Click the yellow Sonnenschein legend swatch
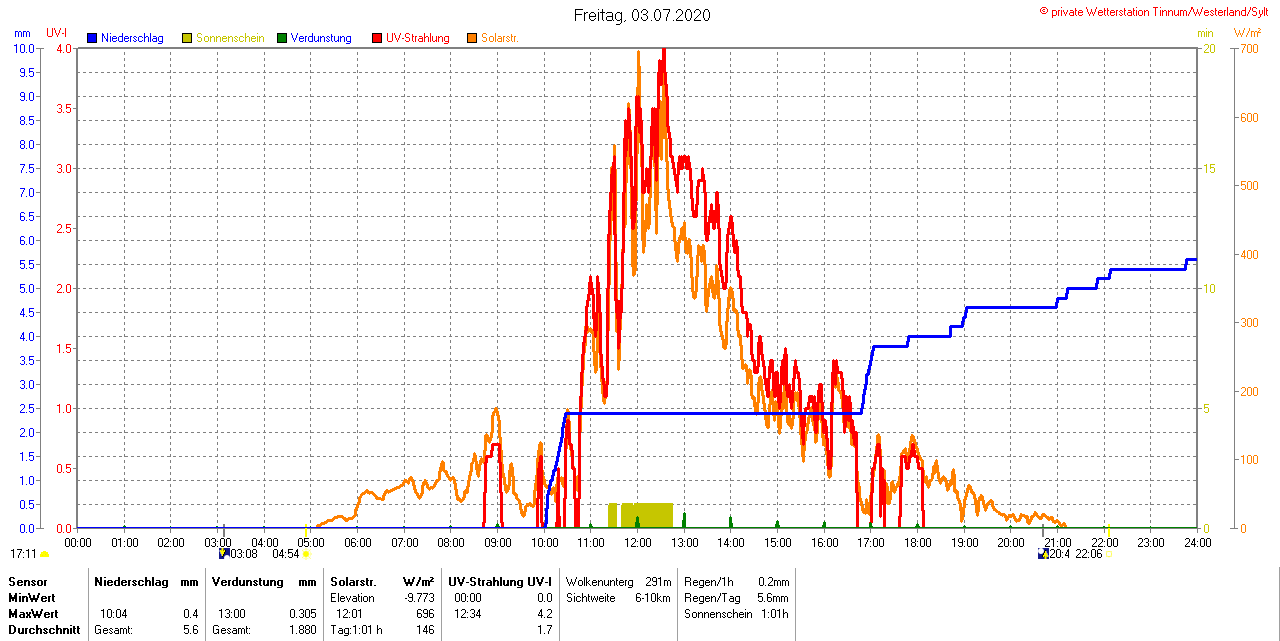This screenshot has height=641, width=1280. point(187,38)
